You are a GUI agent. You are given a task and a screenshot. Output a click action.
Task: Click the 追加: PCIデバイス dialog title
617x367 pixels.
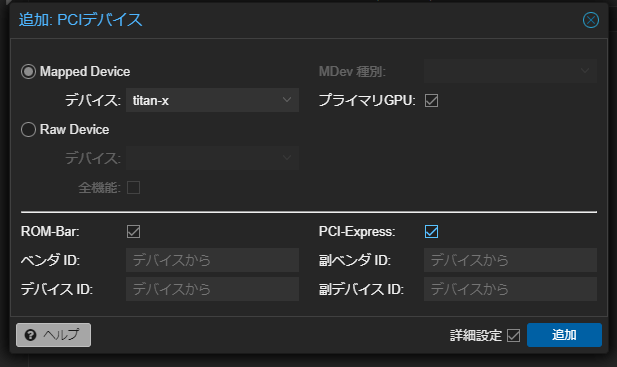(x=80, y=20)
